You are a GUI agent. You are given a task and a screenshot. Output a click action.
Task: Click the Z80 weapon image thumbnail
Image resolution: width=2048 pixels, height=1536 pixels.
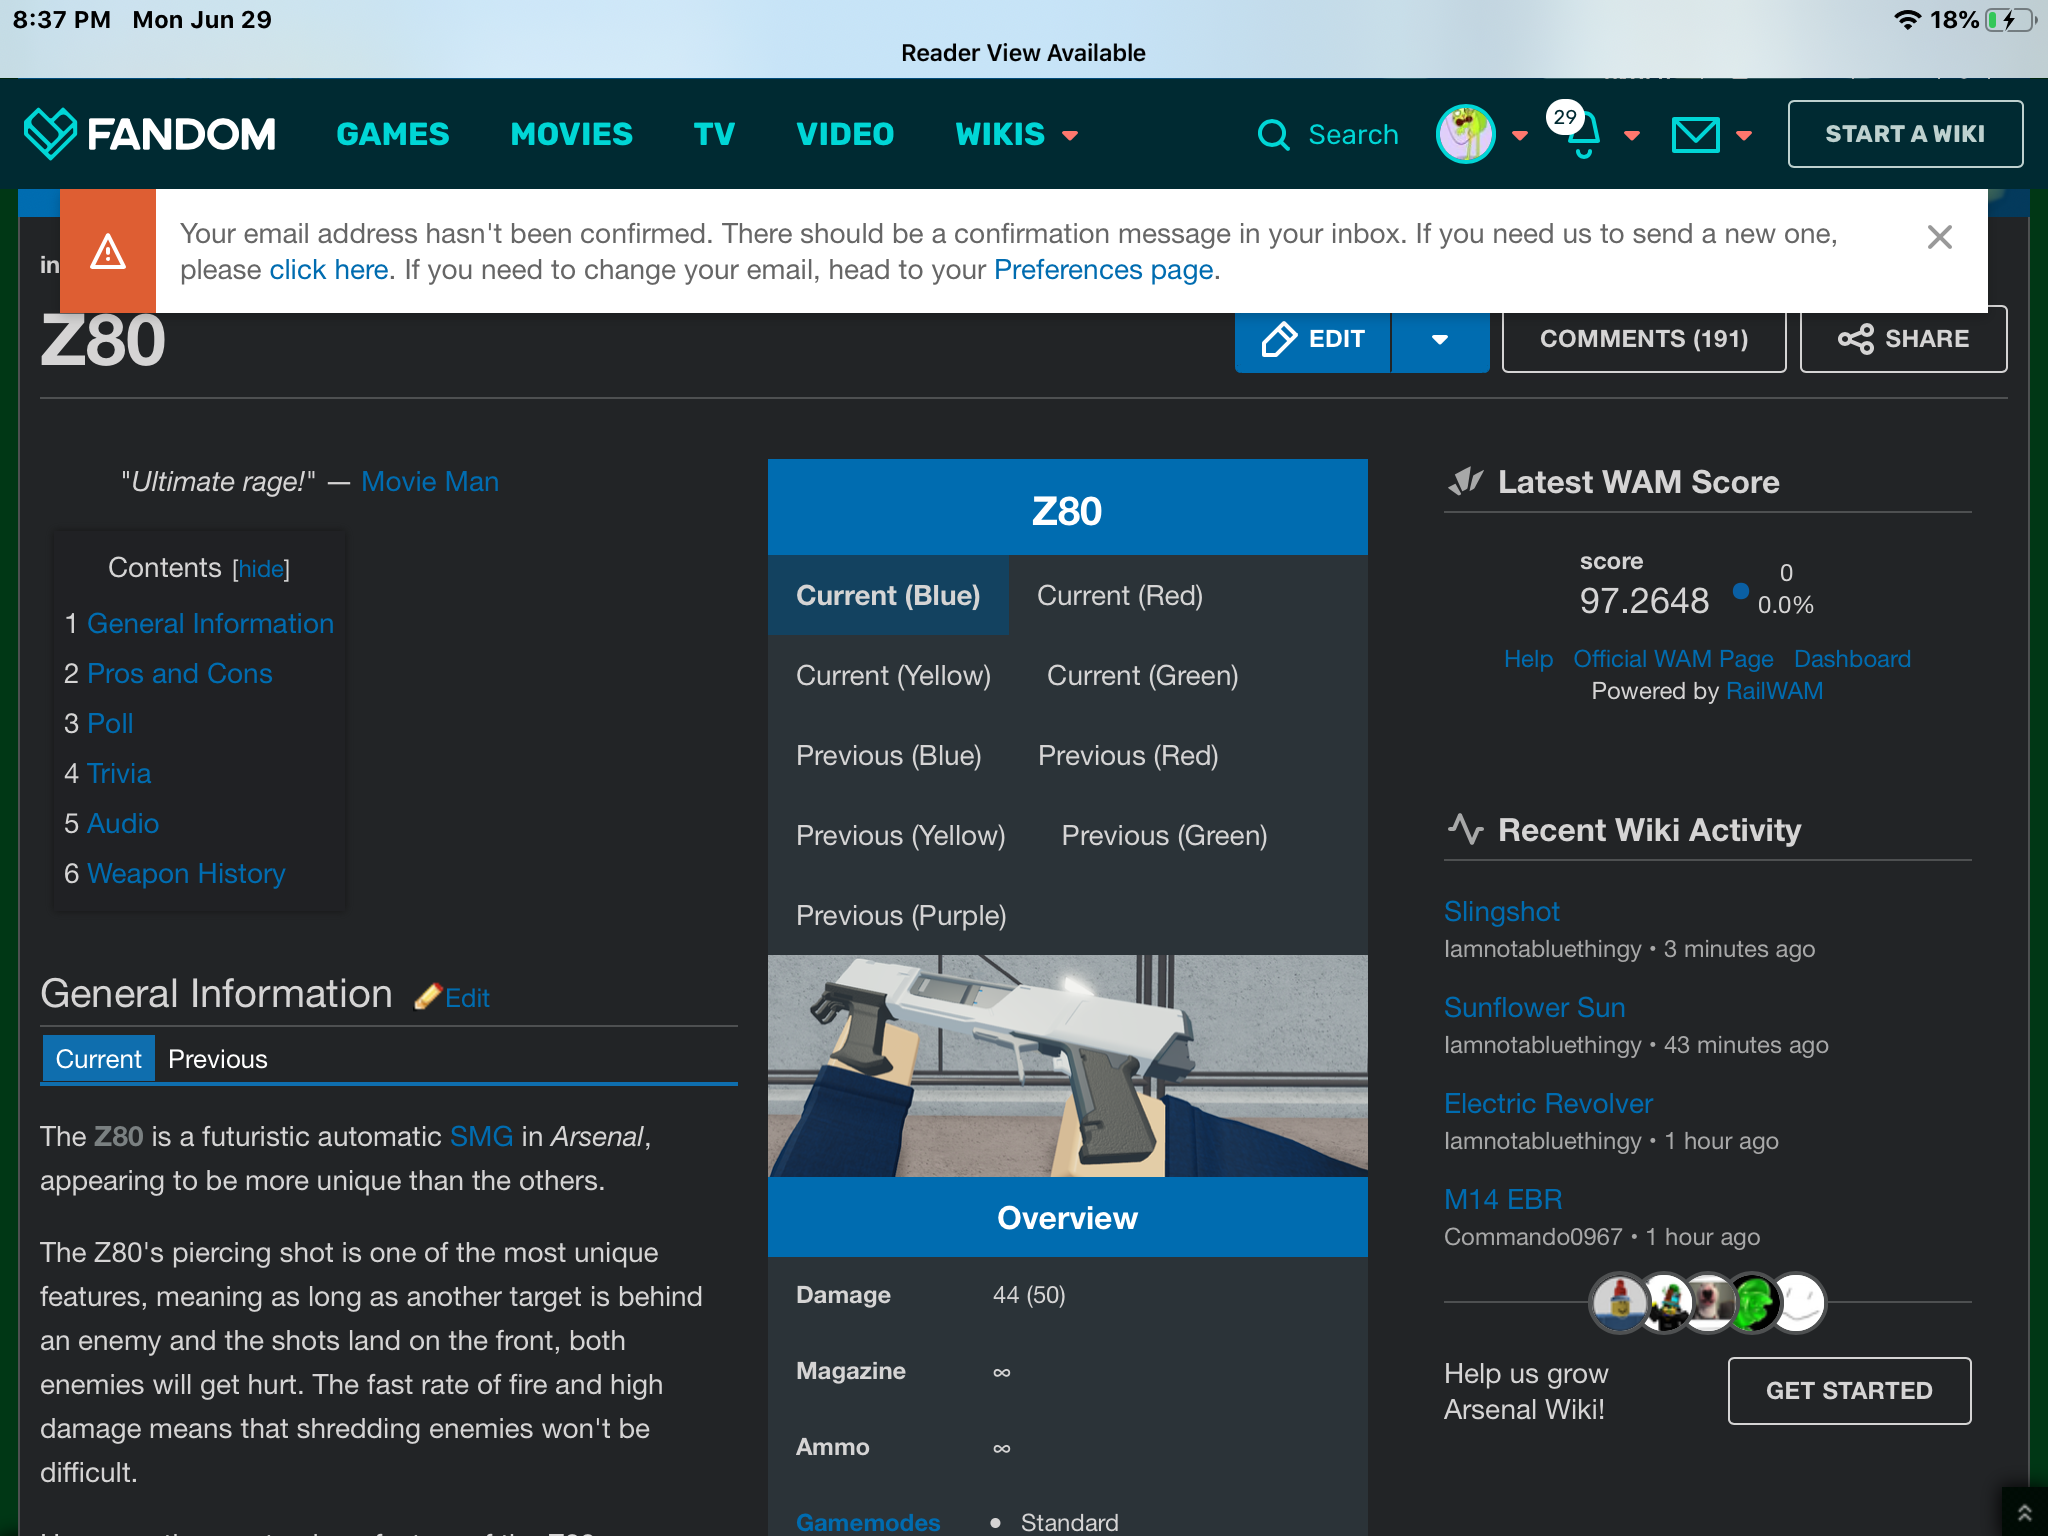tap(1067, 1065)
